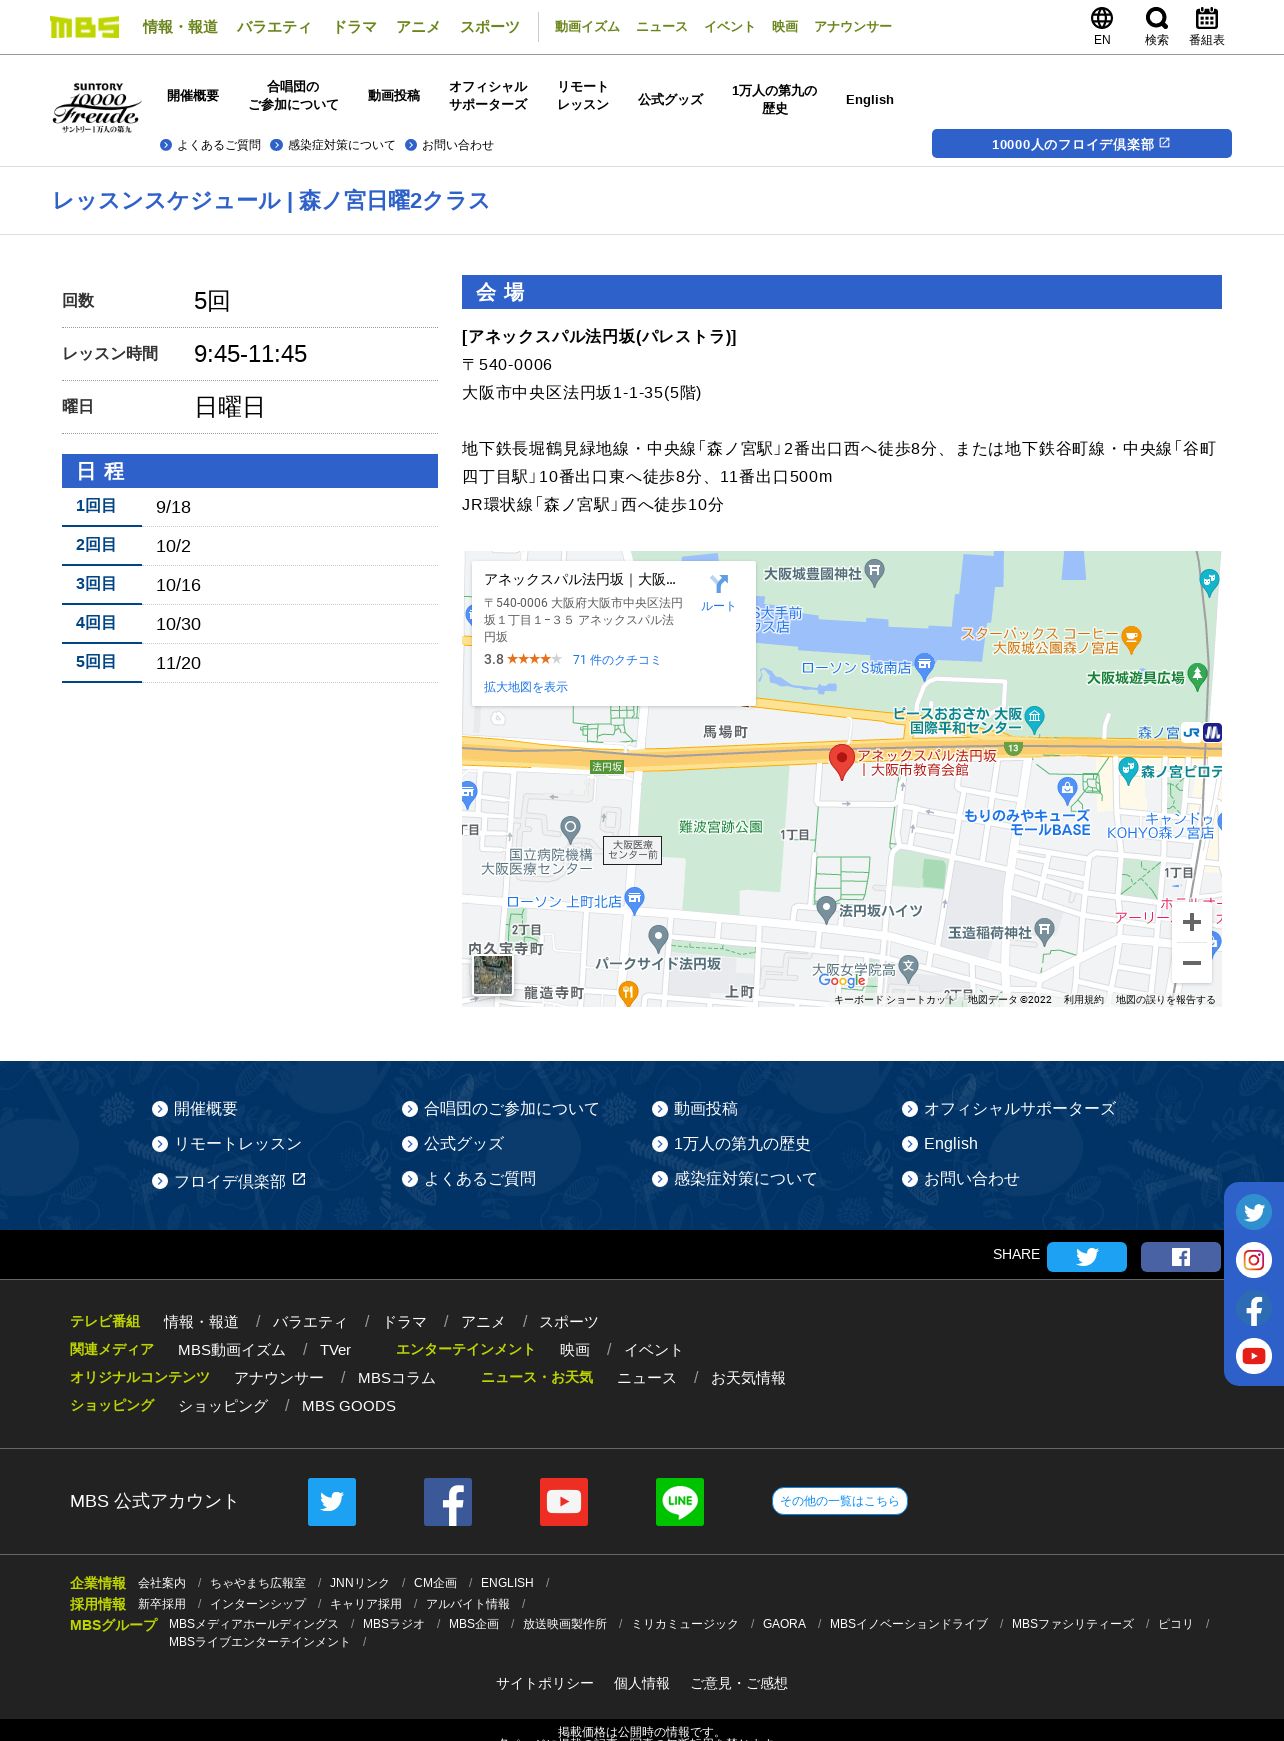Open 動画投稿 site menu item

(394, 96)
